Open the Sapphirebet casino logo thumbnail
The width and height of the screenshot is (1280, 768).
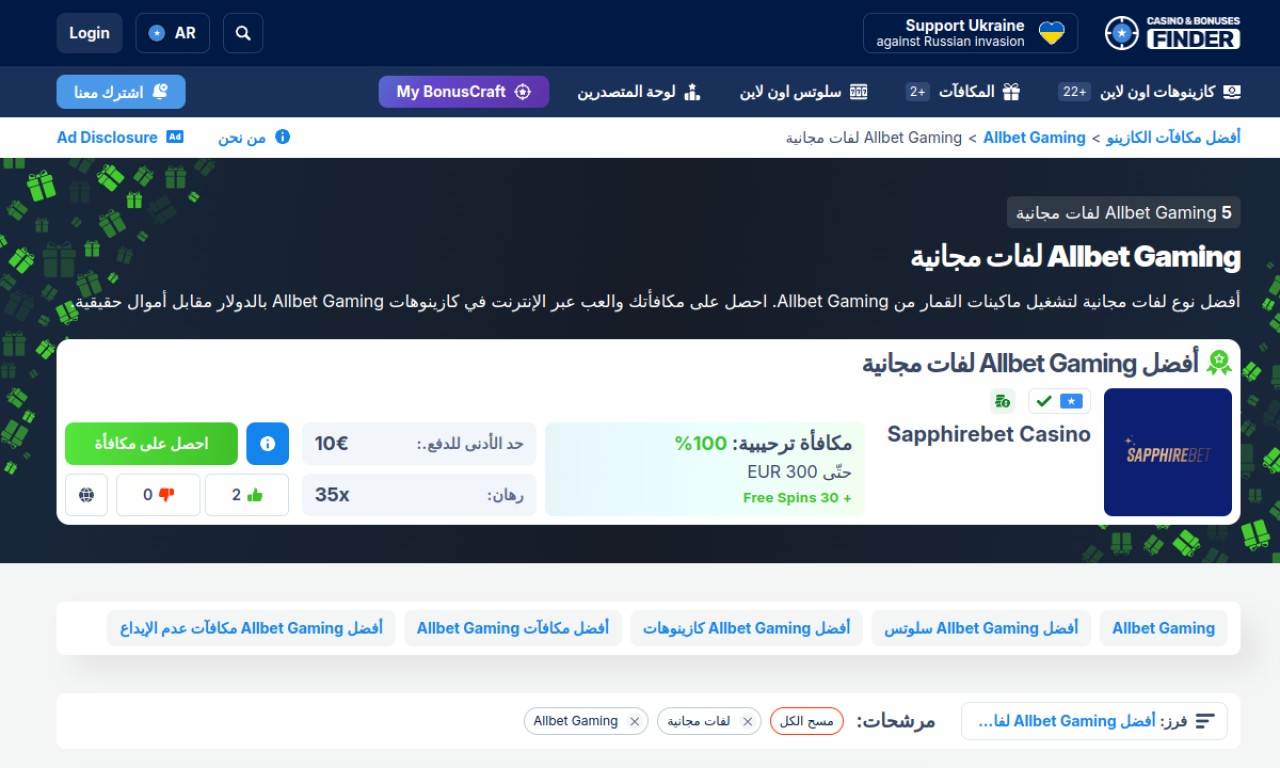(x=1167, y=452)
